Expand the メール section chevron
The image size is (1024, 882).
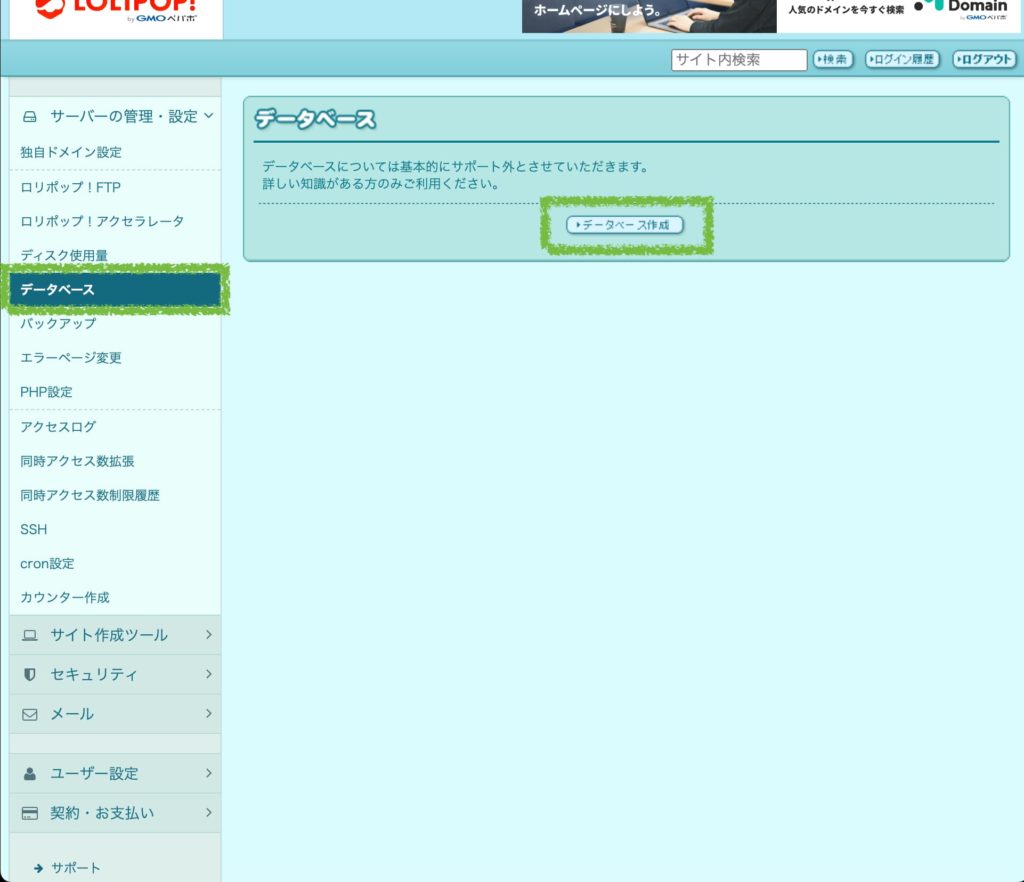coord(208,713)
